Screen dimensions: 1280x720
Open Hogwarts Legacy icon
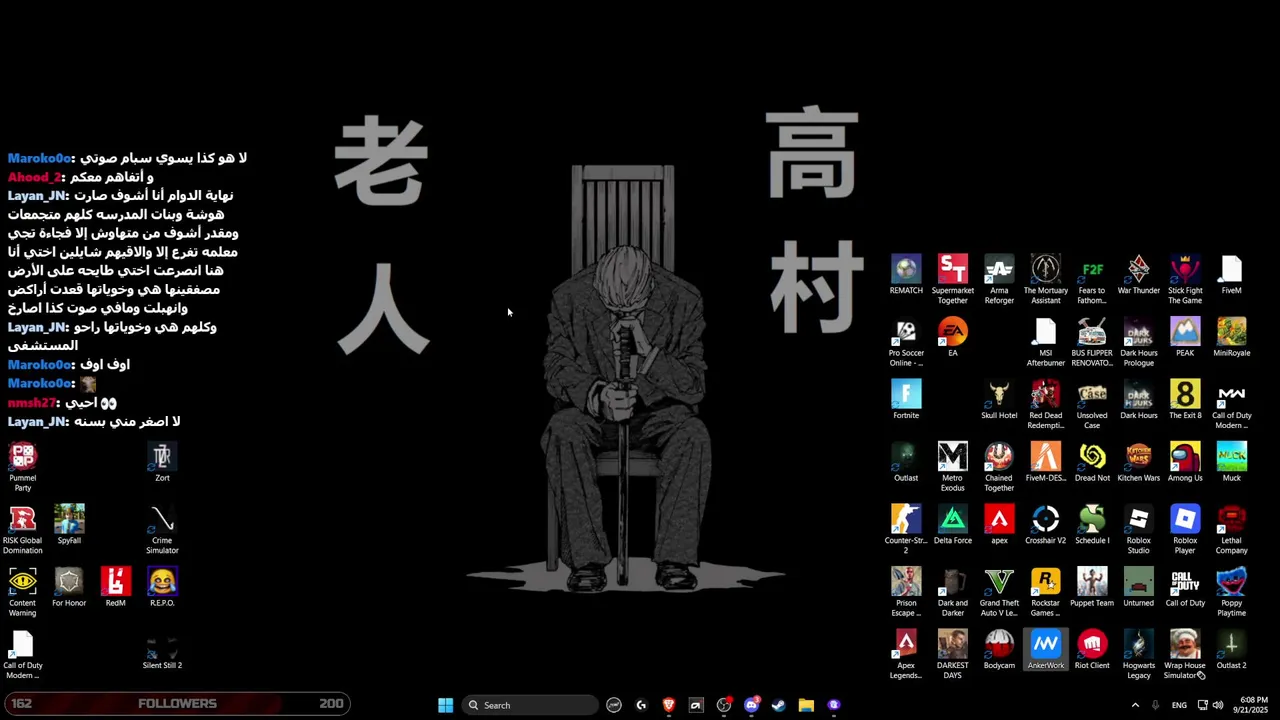[1138, 655]
